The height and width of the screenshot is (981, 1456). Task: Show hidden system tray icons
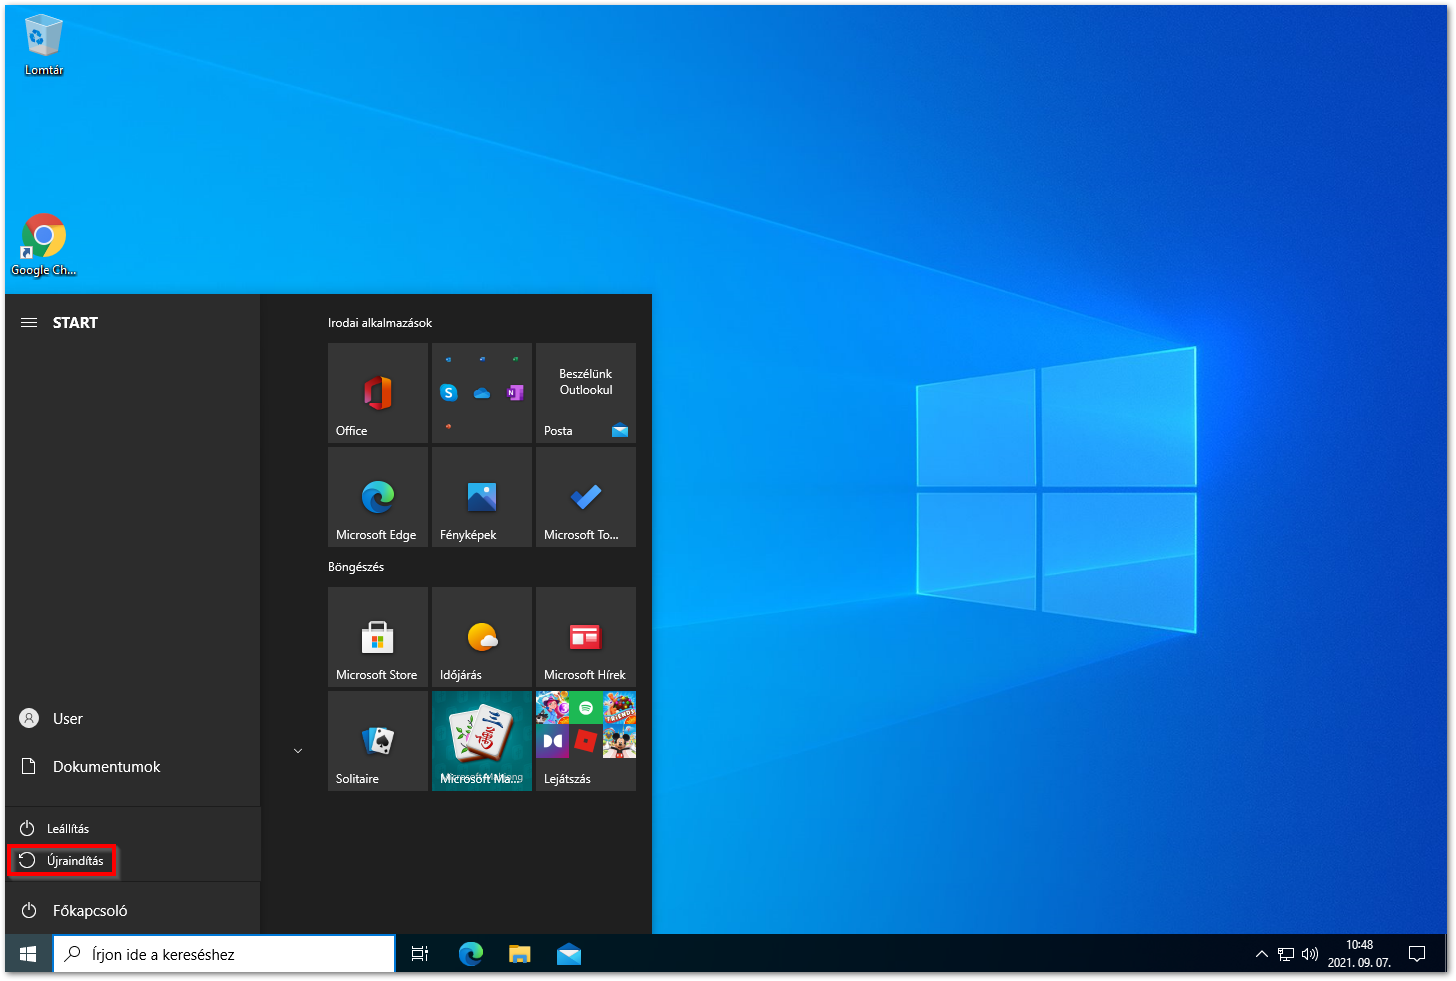[x=1261, y=954]
